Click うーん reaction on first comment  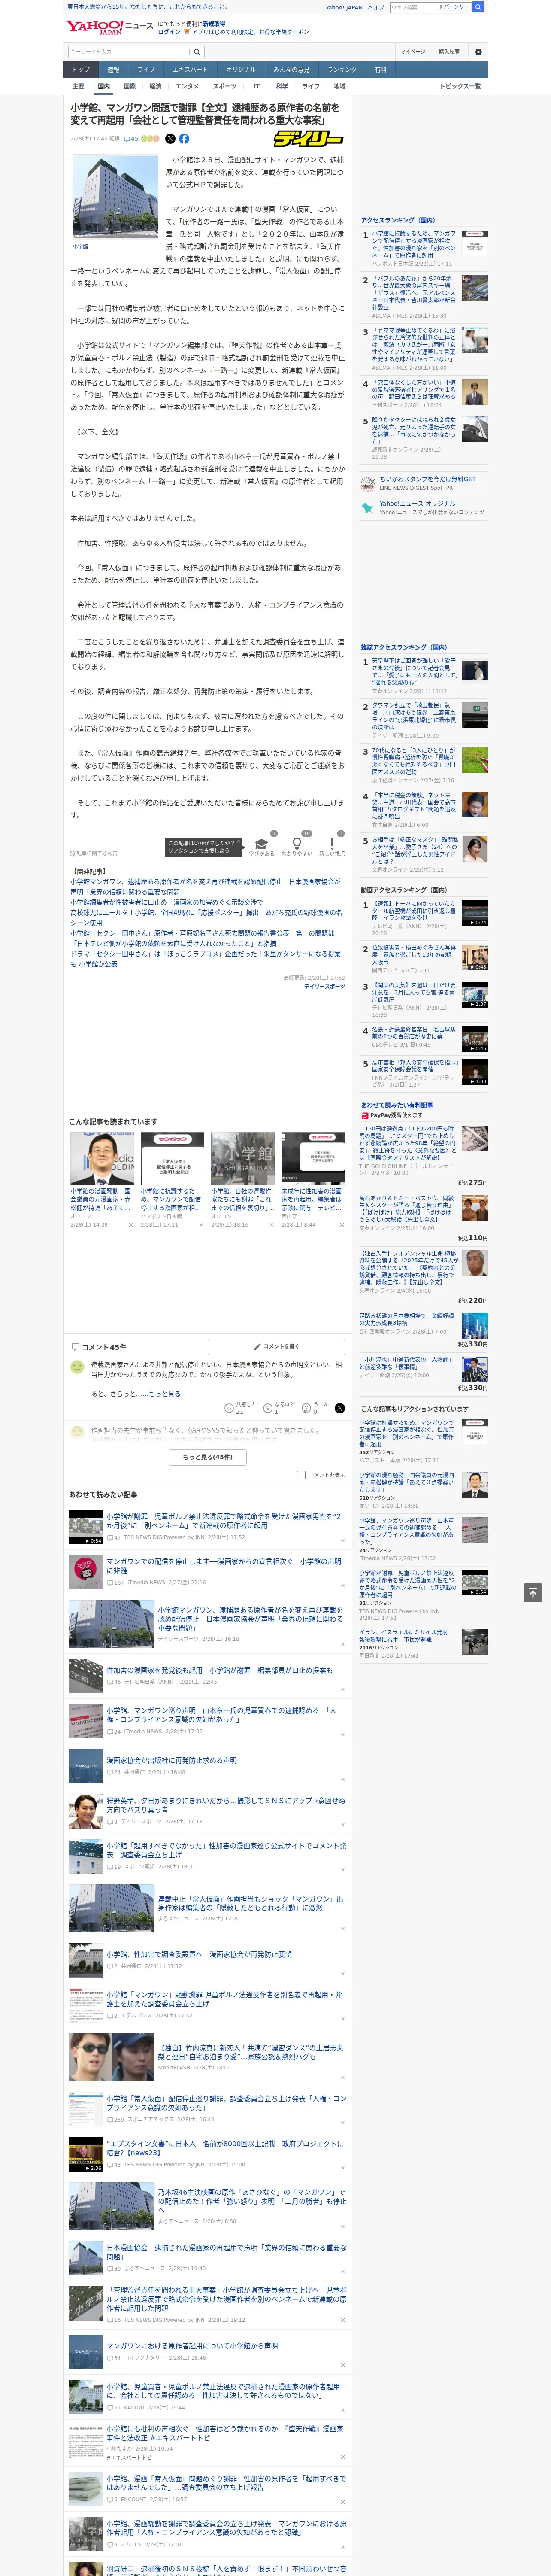tap(307, 1408)
